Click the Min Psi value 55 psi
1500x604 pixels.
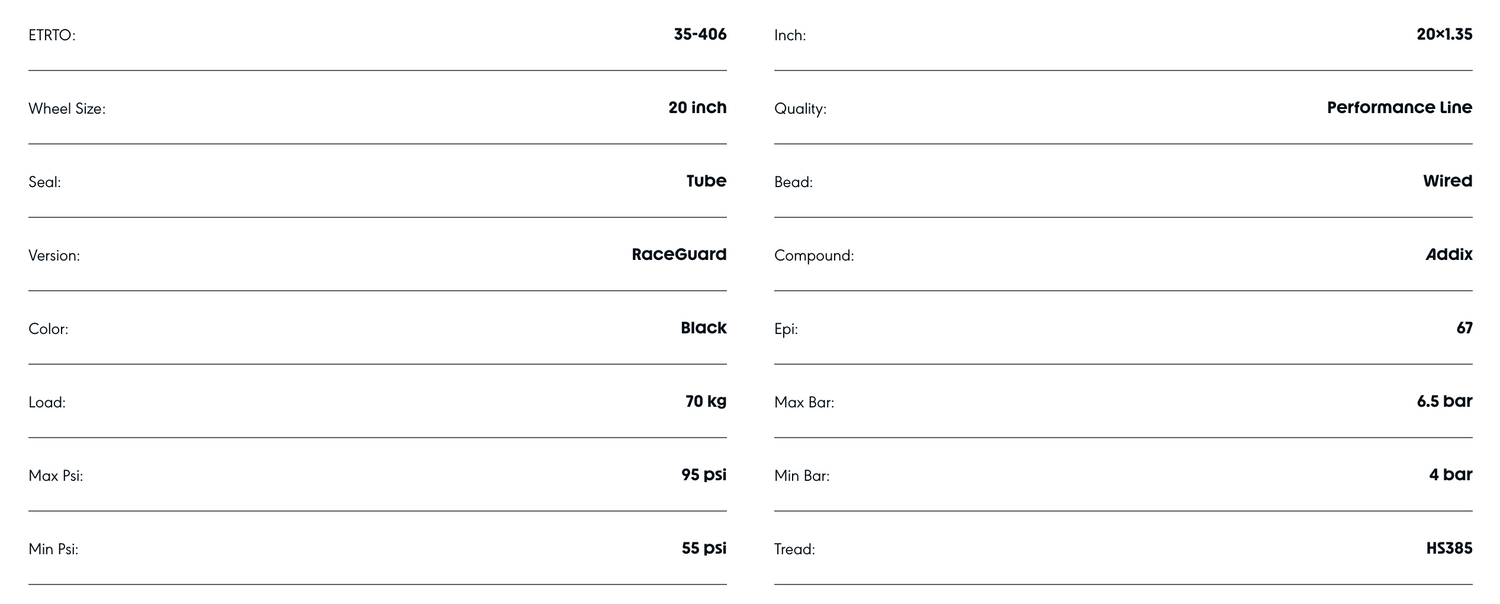tap(703, 548)
